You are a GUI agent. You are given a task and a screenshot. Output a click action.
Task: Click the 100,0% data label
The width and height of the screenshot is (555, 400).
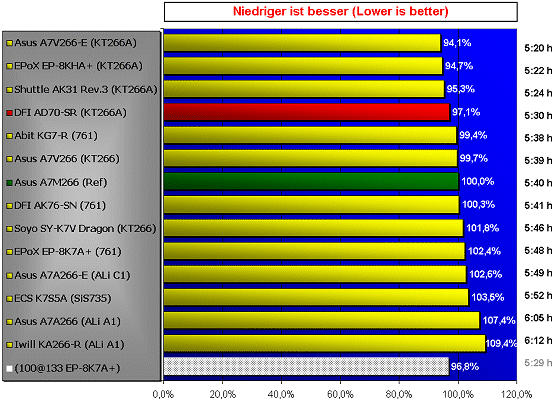478,182
